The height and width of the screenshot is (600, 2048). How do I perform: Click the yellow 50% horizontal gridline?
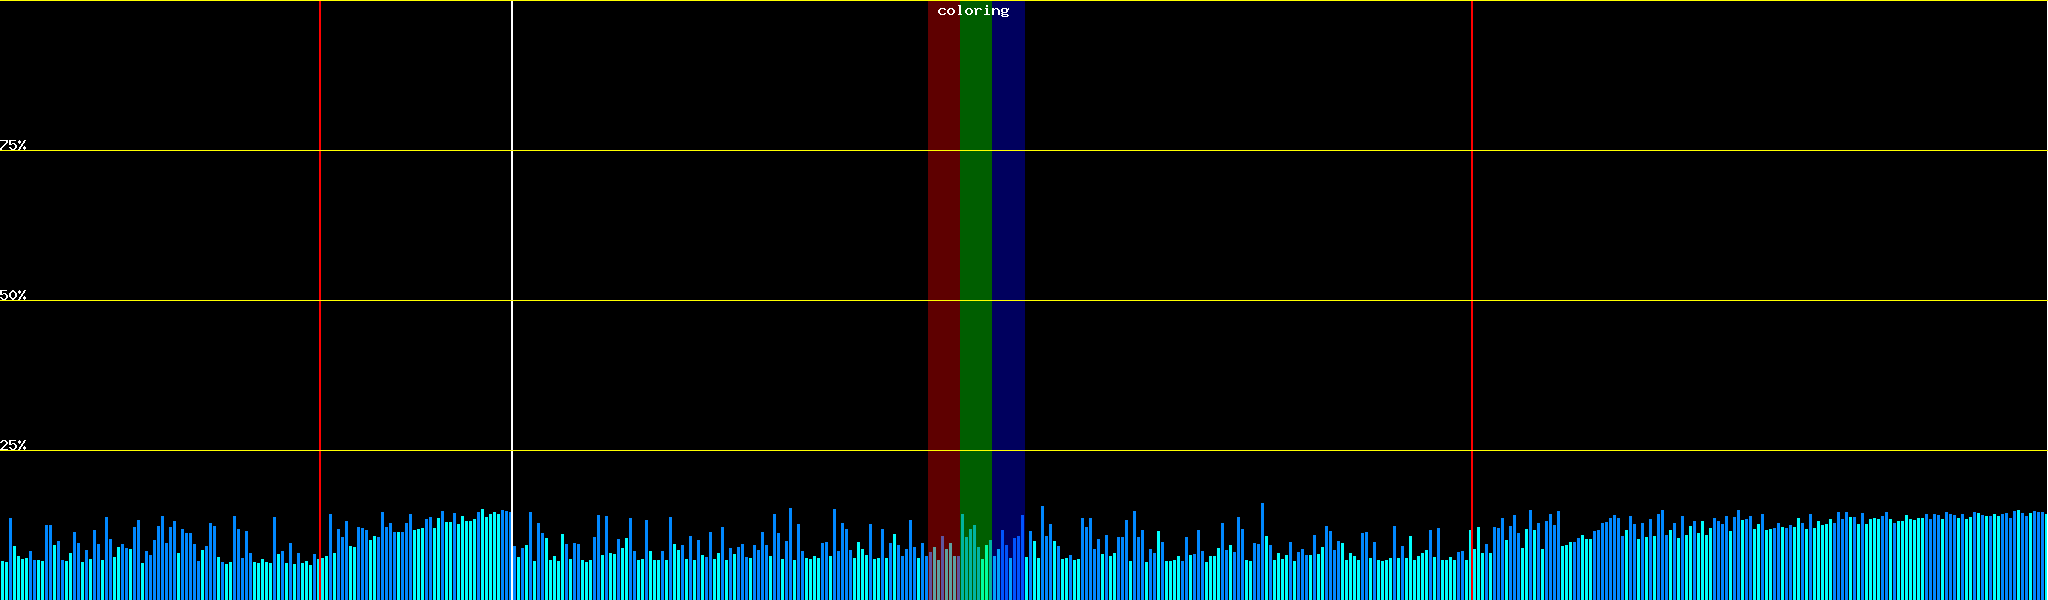[x=700, y=301]
